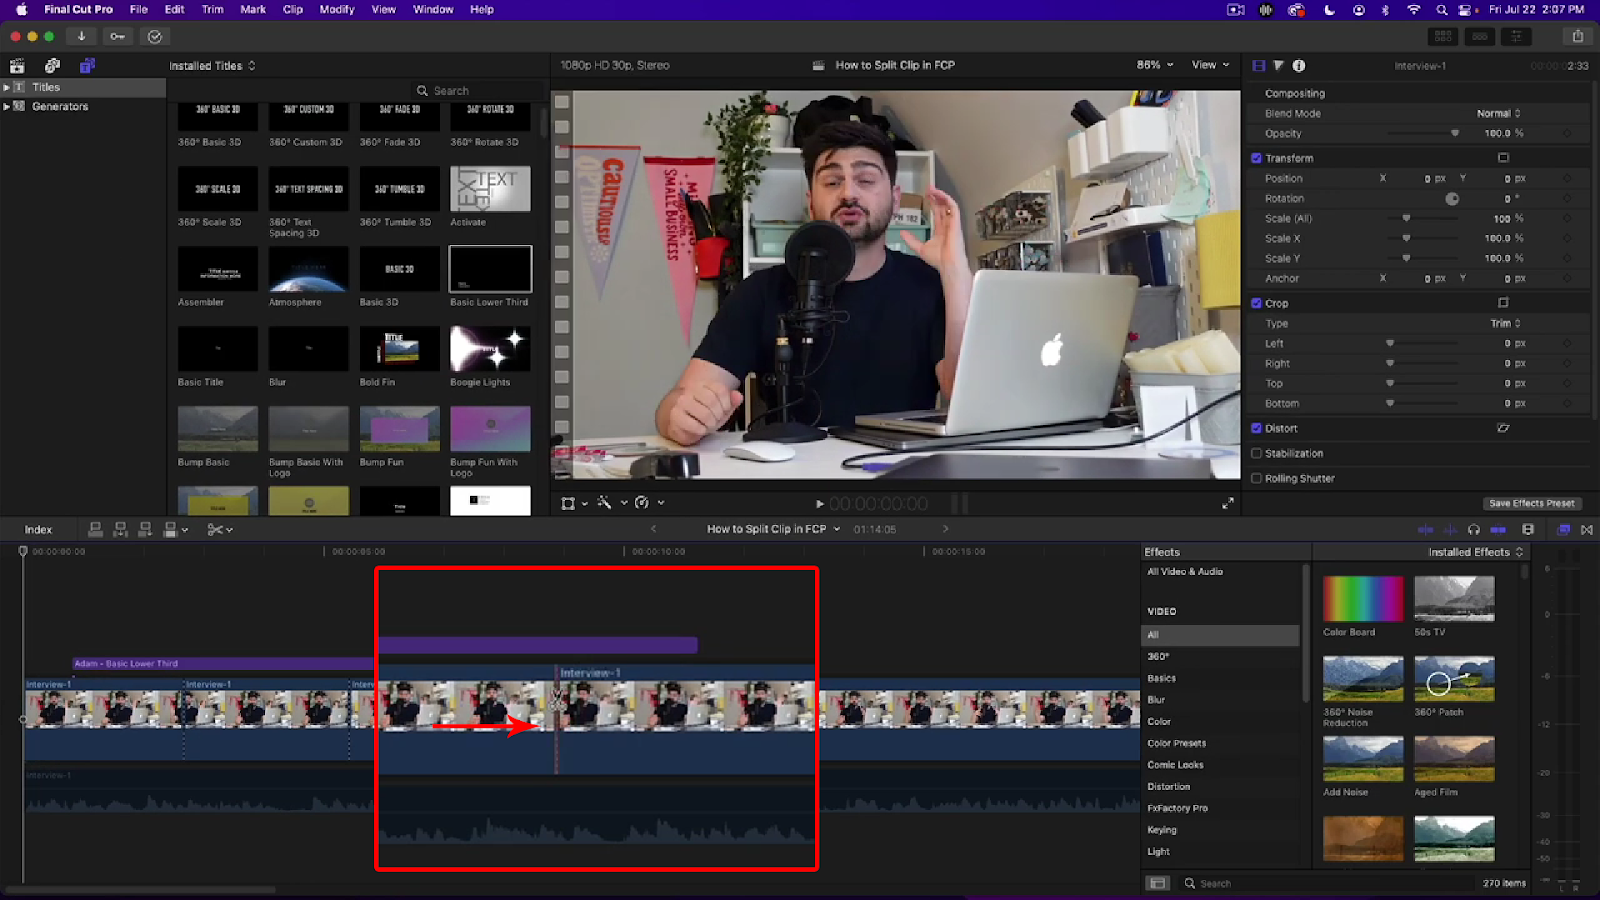
Task: Click the Connect clip to primary storyline icon
Action: 96,529
